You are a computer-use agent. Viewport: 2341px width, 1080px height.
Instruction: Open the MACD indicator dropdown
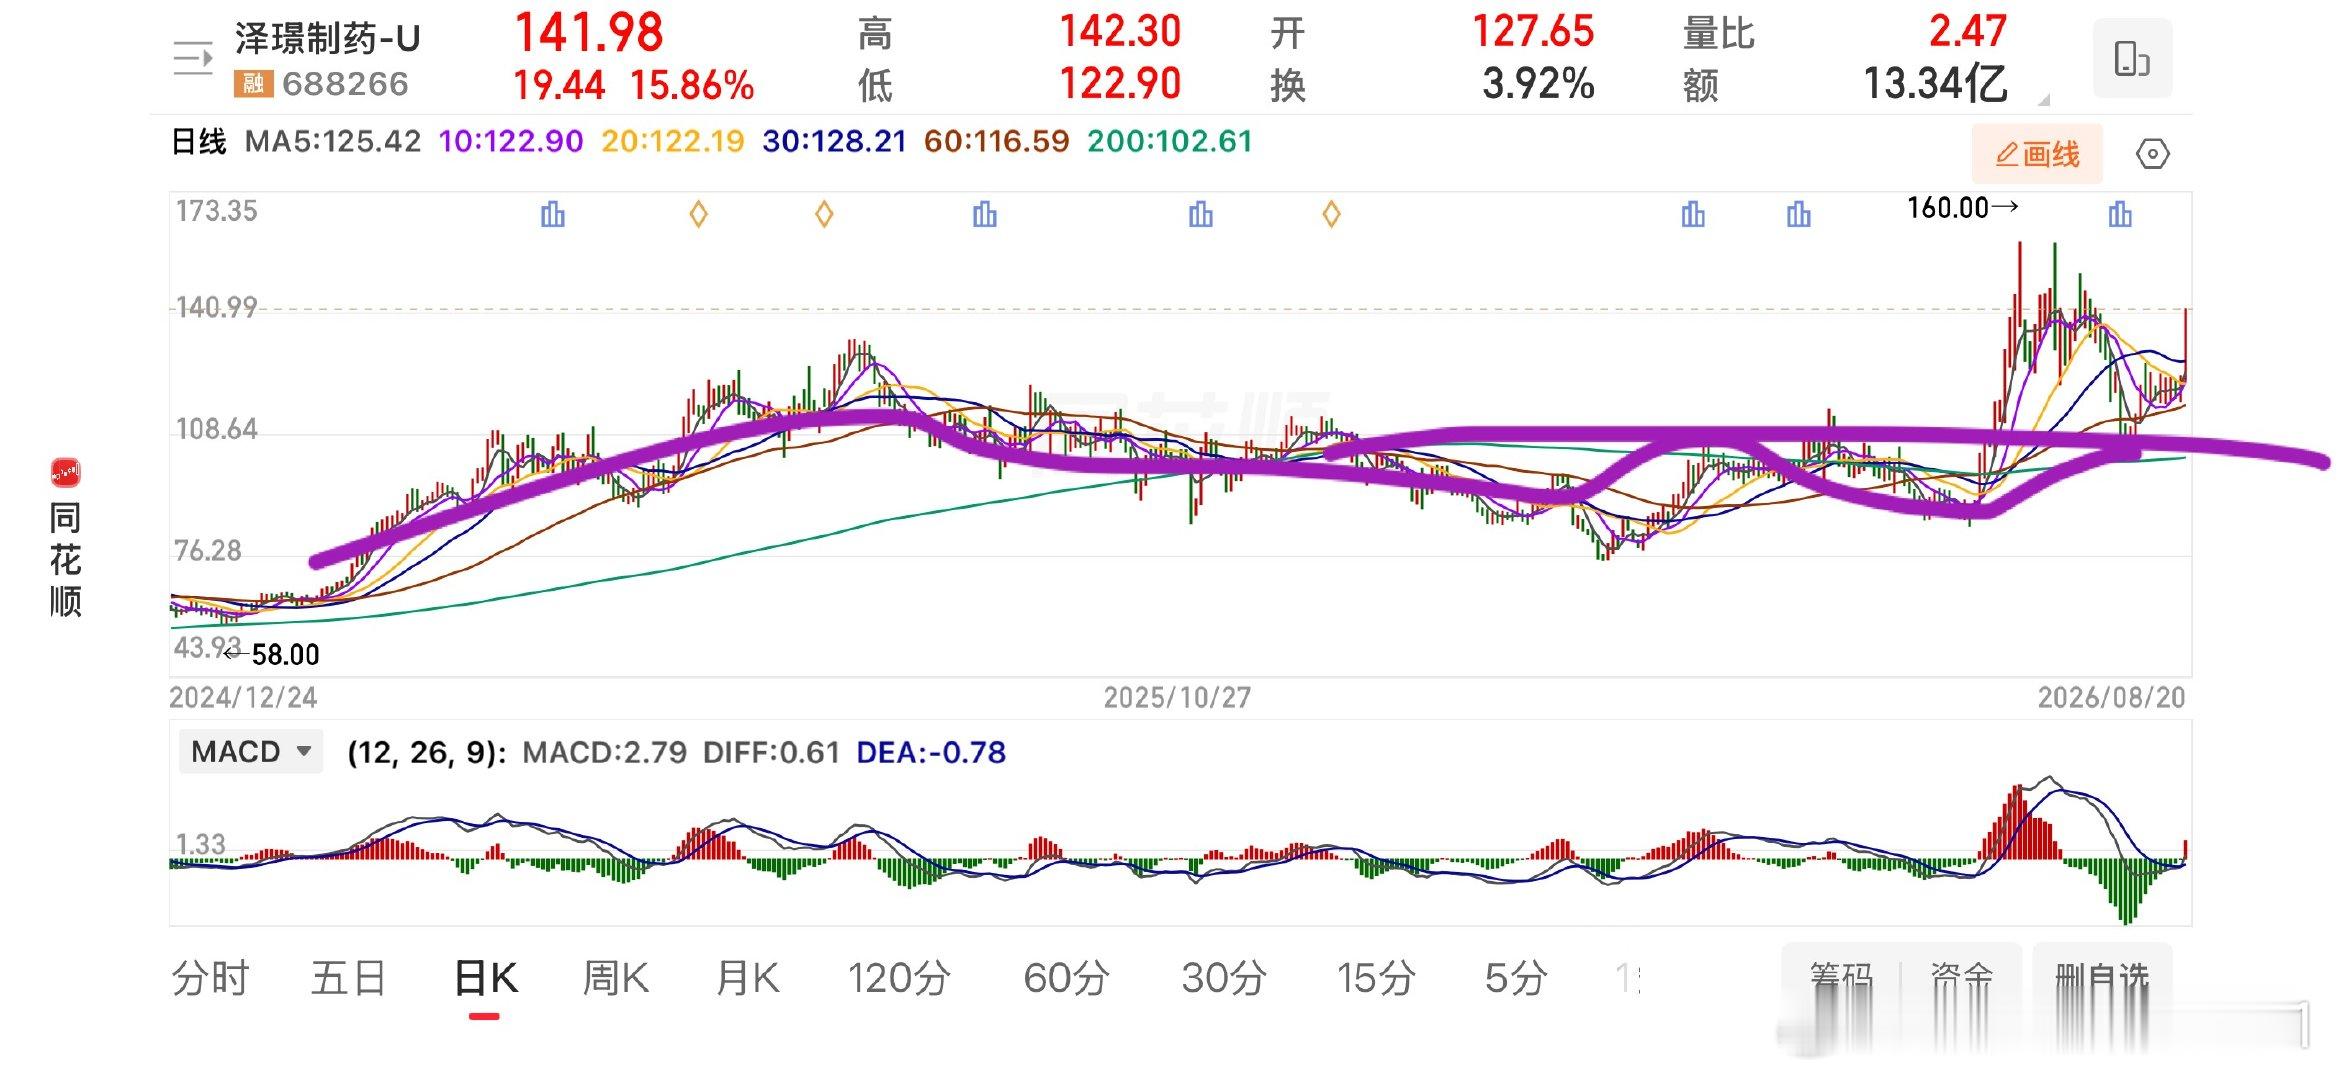[x=251, y=752]
